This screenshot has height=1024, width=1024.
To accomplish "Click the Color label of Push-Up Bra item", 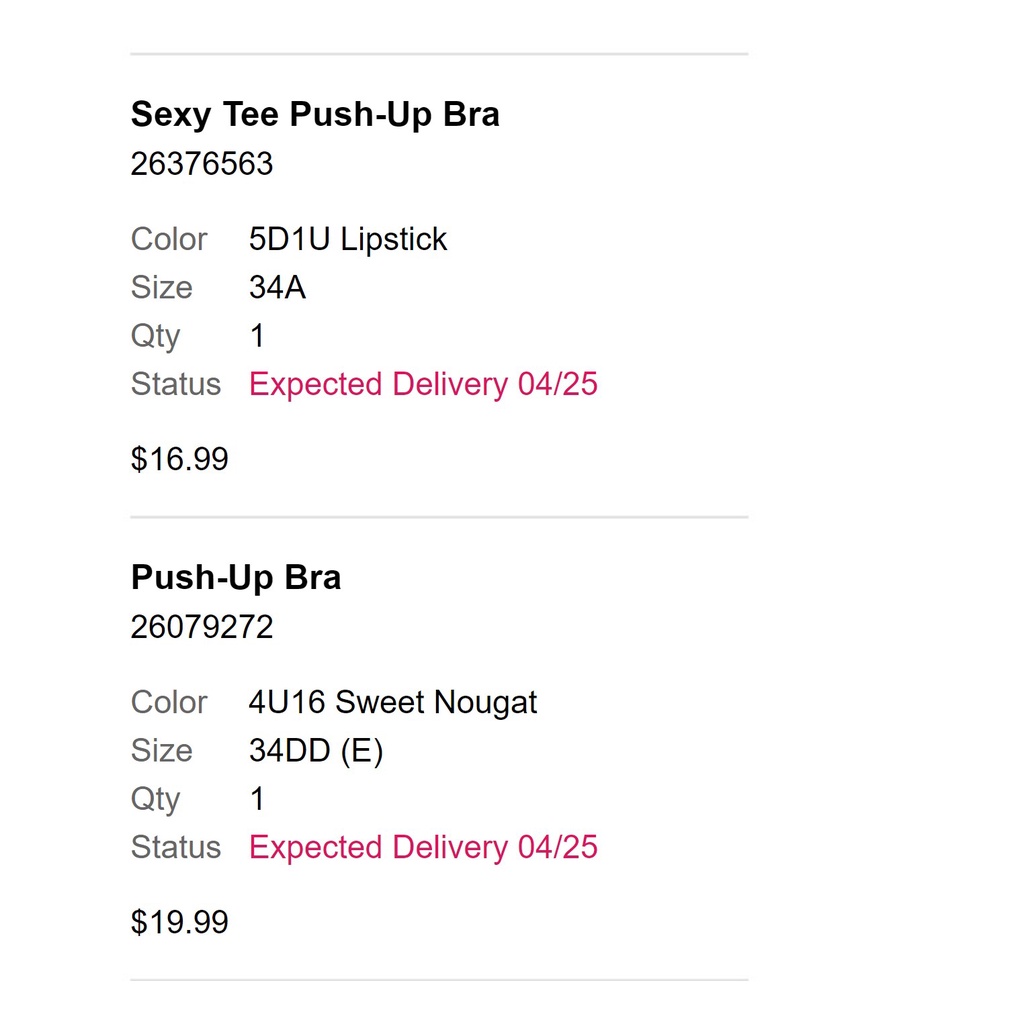I will (168, 702).
